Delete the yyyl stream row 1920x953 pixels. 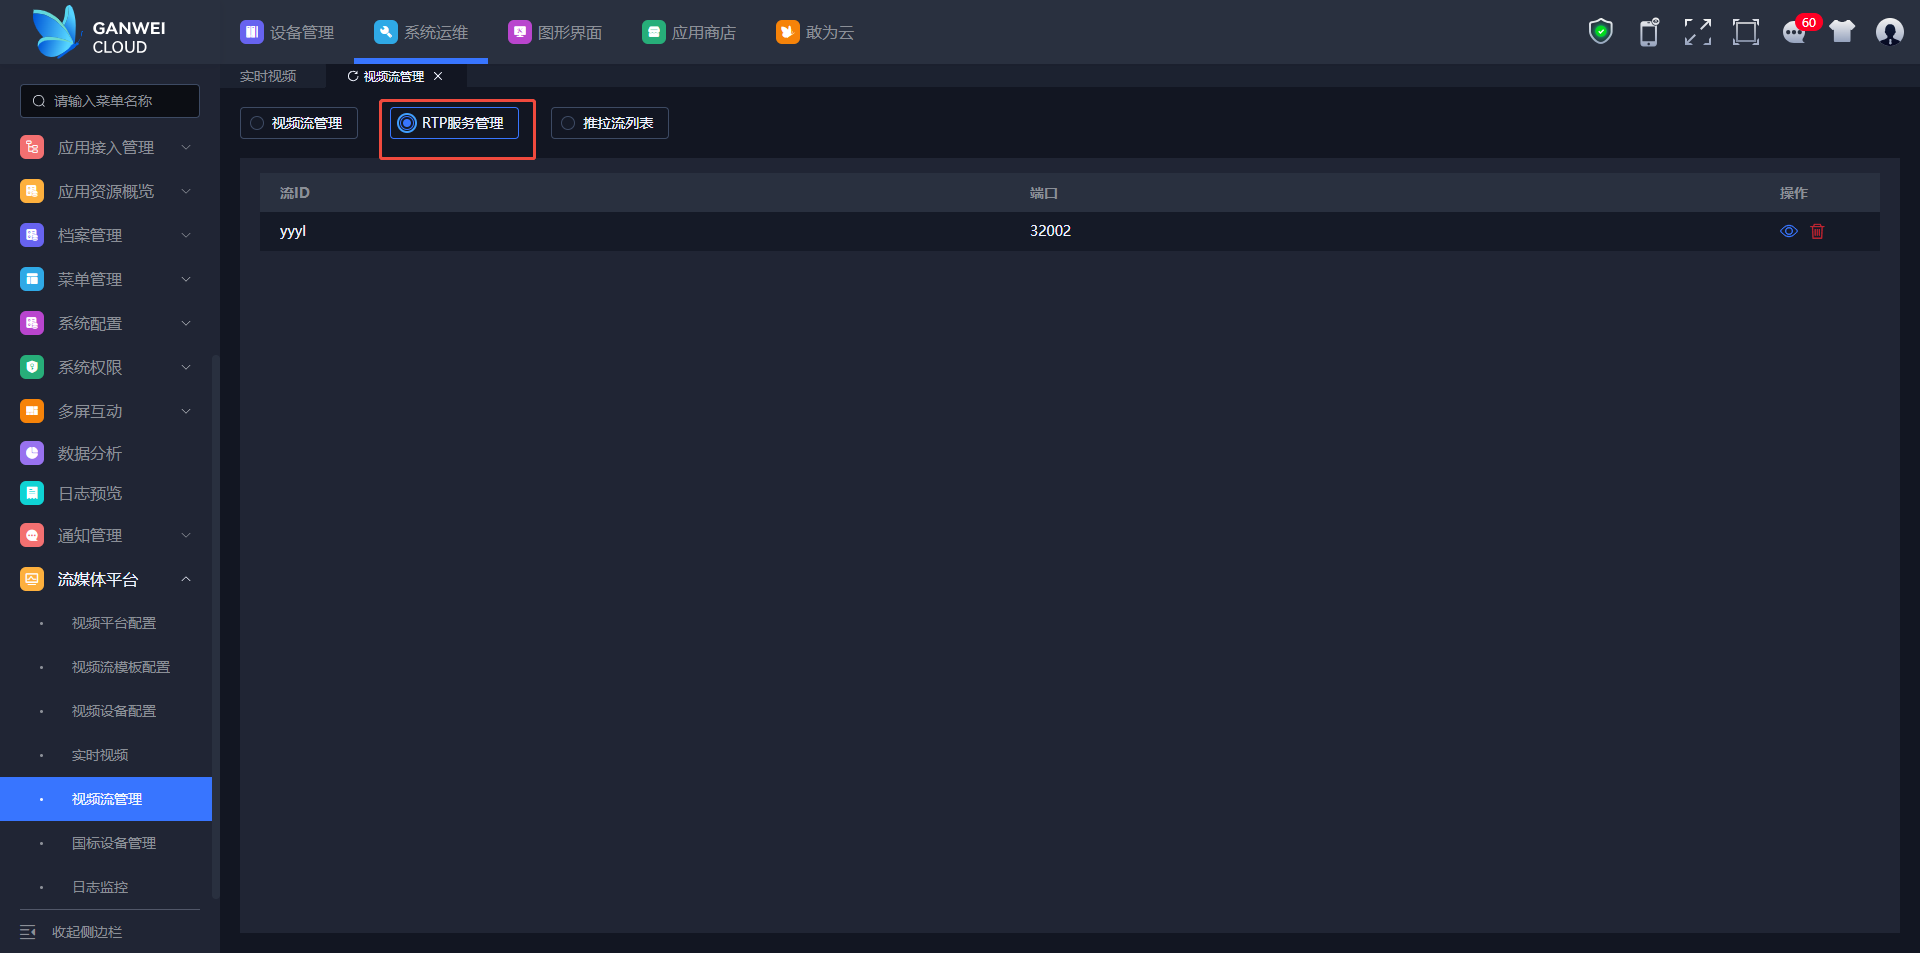1817,231
